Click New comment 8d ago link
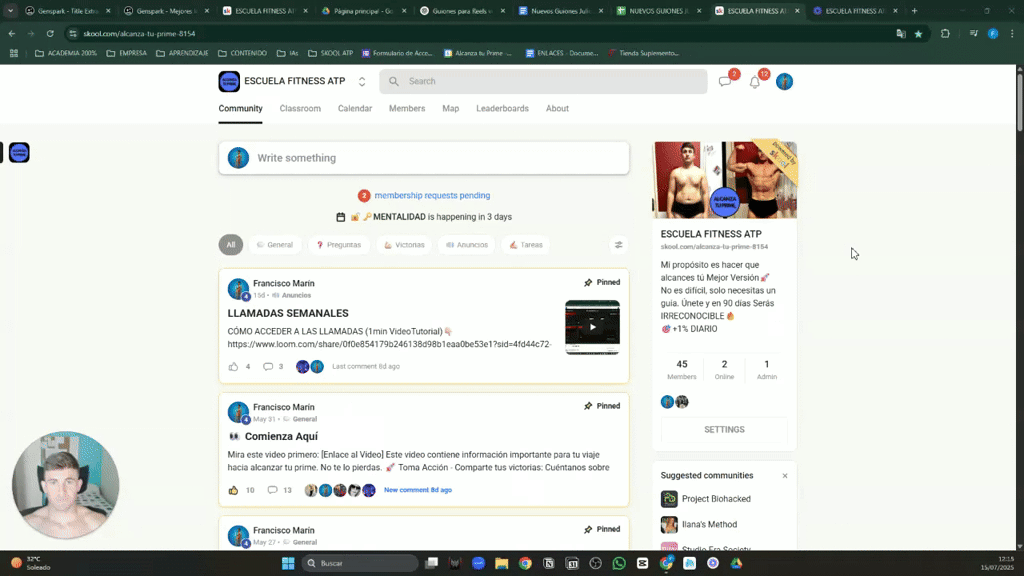The height and width of the screenshot is (576, 1024). click(418, 490)
